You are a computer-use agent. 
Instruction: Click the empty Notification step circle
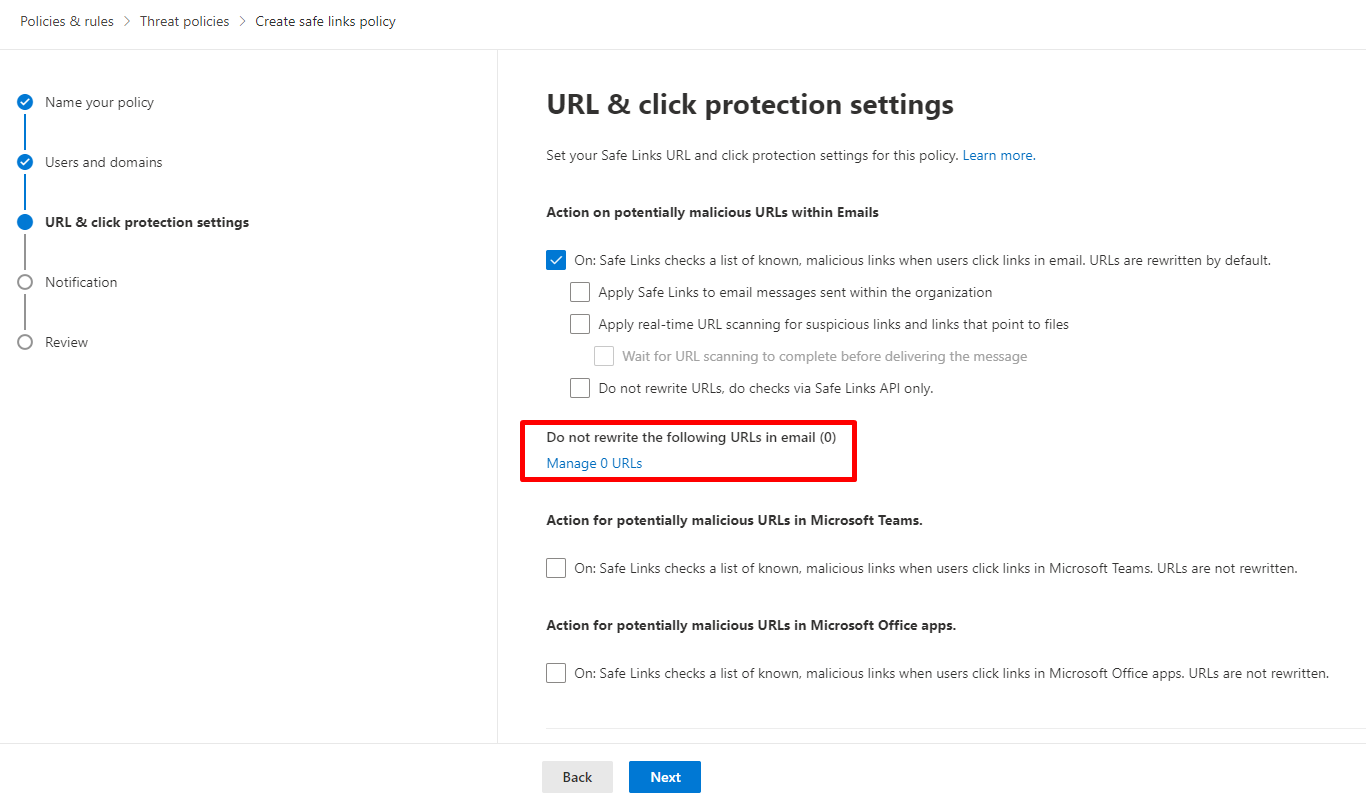click(25, 282)
